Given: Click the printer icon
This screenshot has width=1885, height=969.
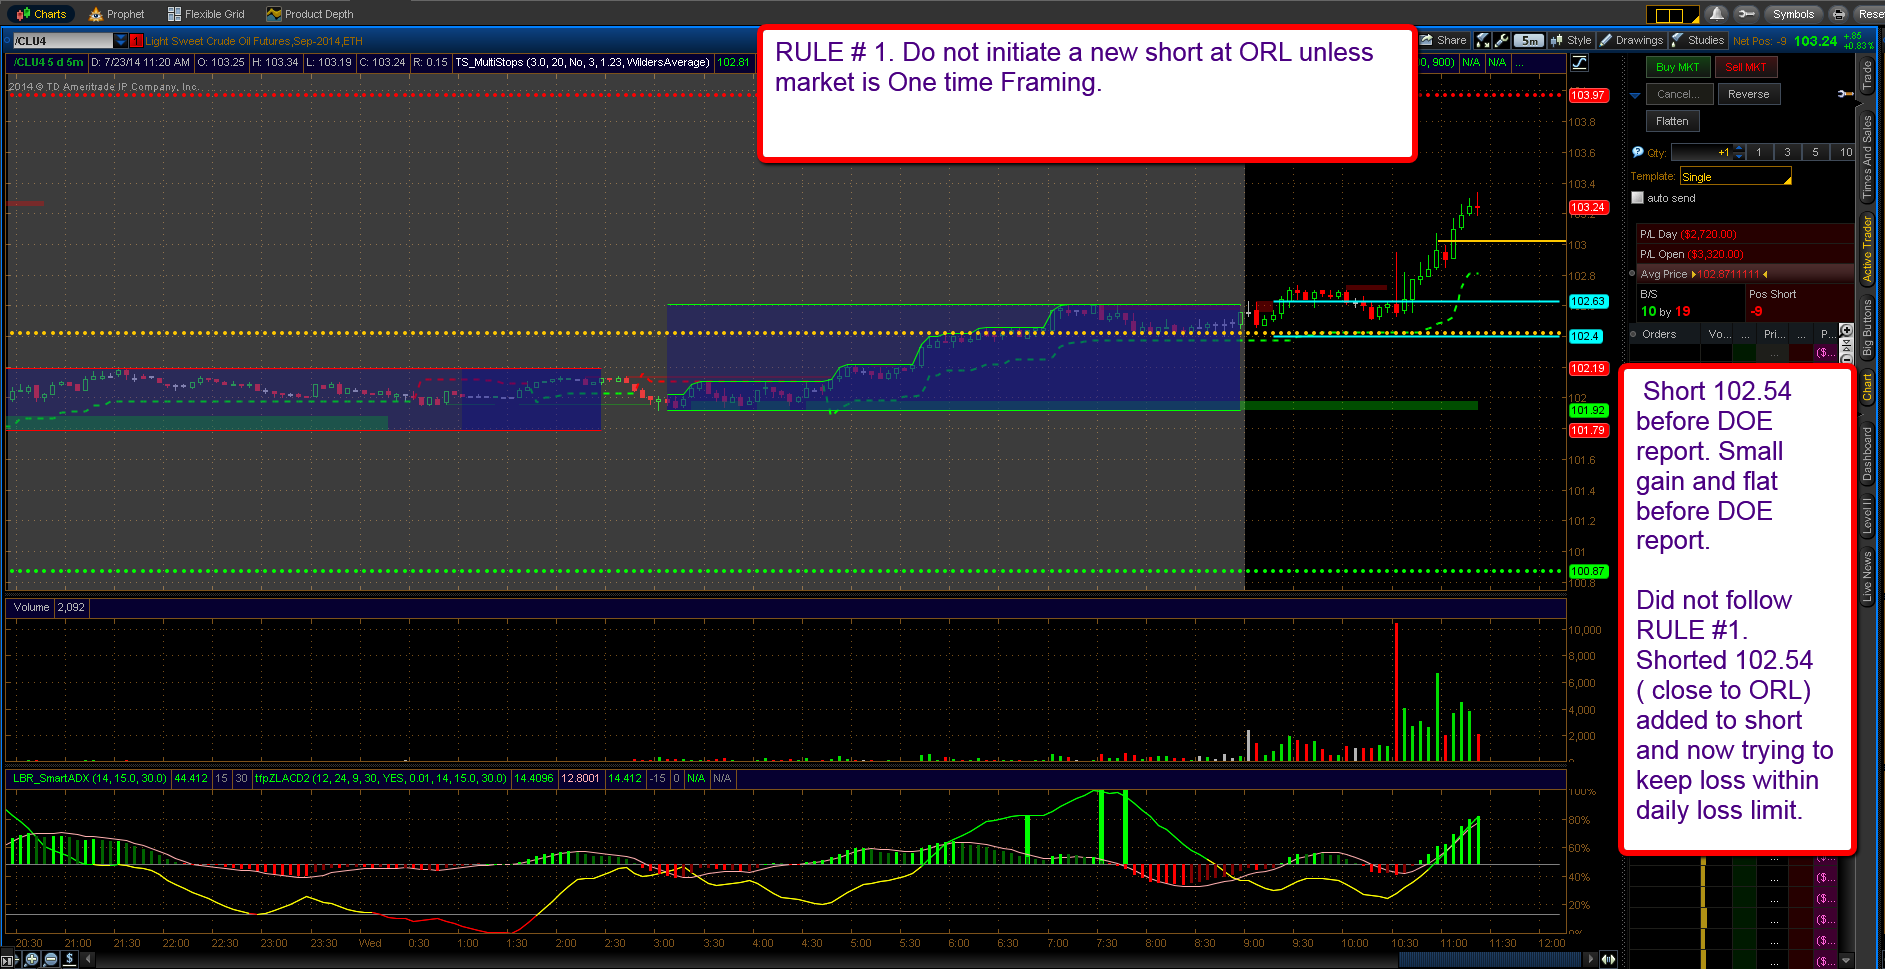Looking at the screenshot, I should pyautogui.click(x=1839, y=14).
